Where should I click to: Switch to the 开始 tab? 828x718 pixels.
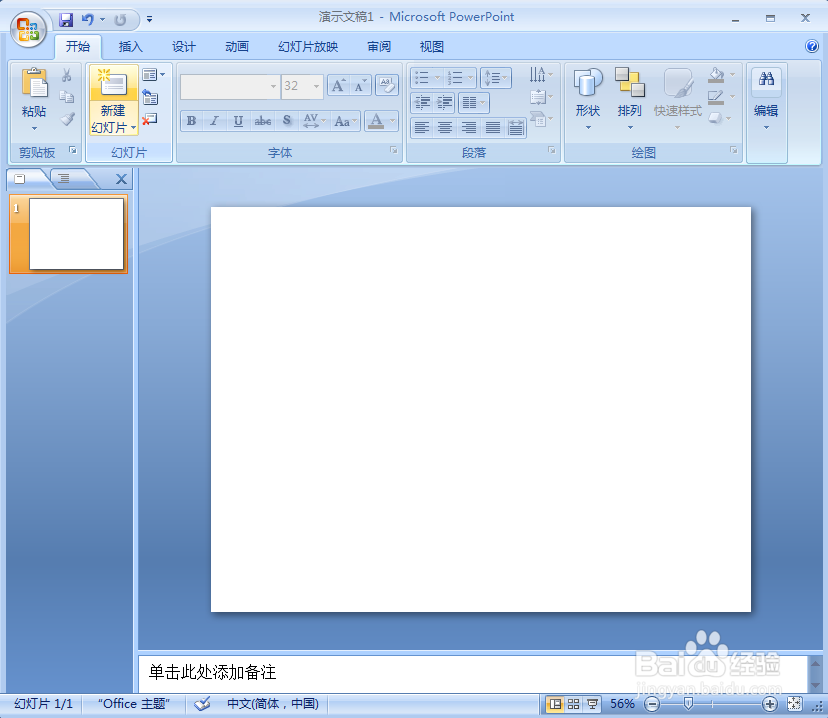coord(78,47)
